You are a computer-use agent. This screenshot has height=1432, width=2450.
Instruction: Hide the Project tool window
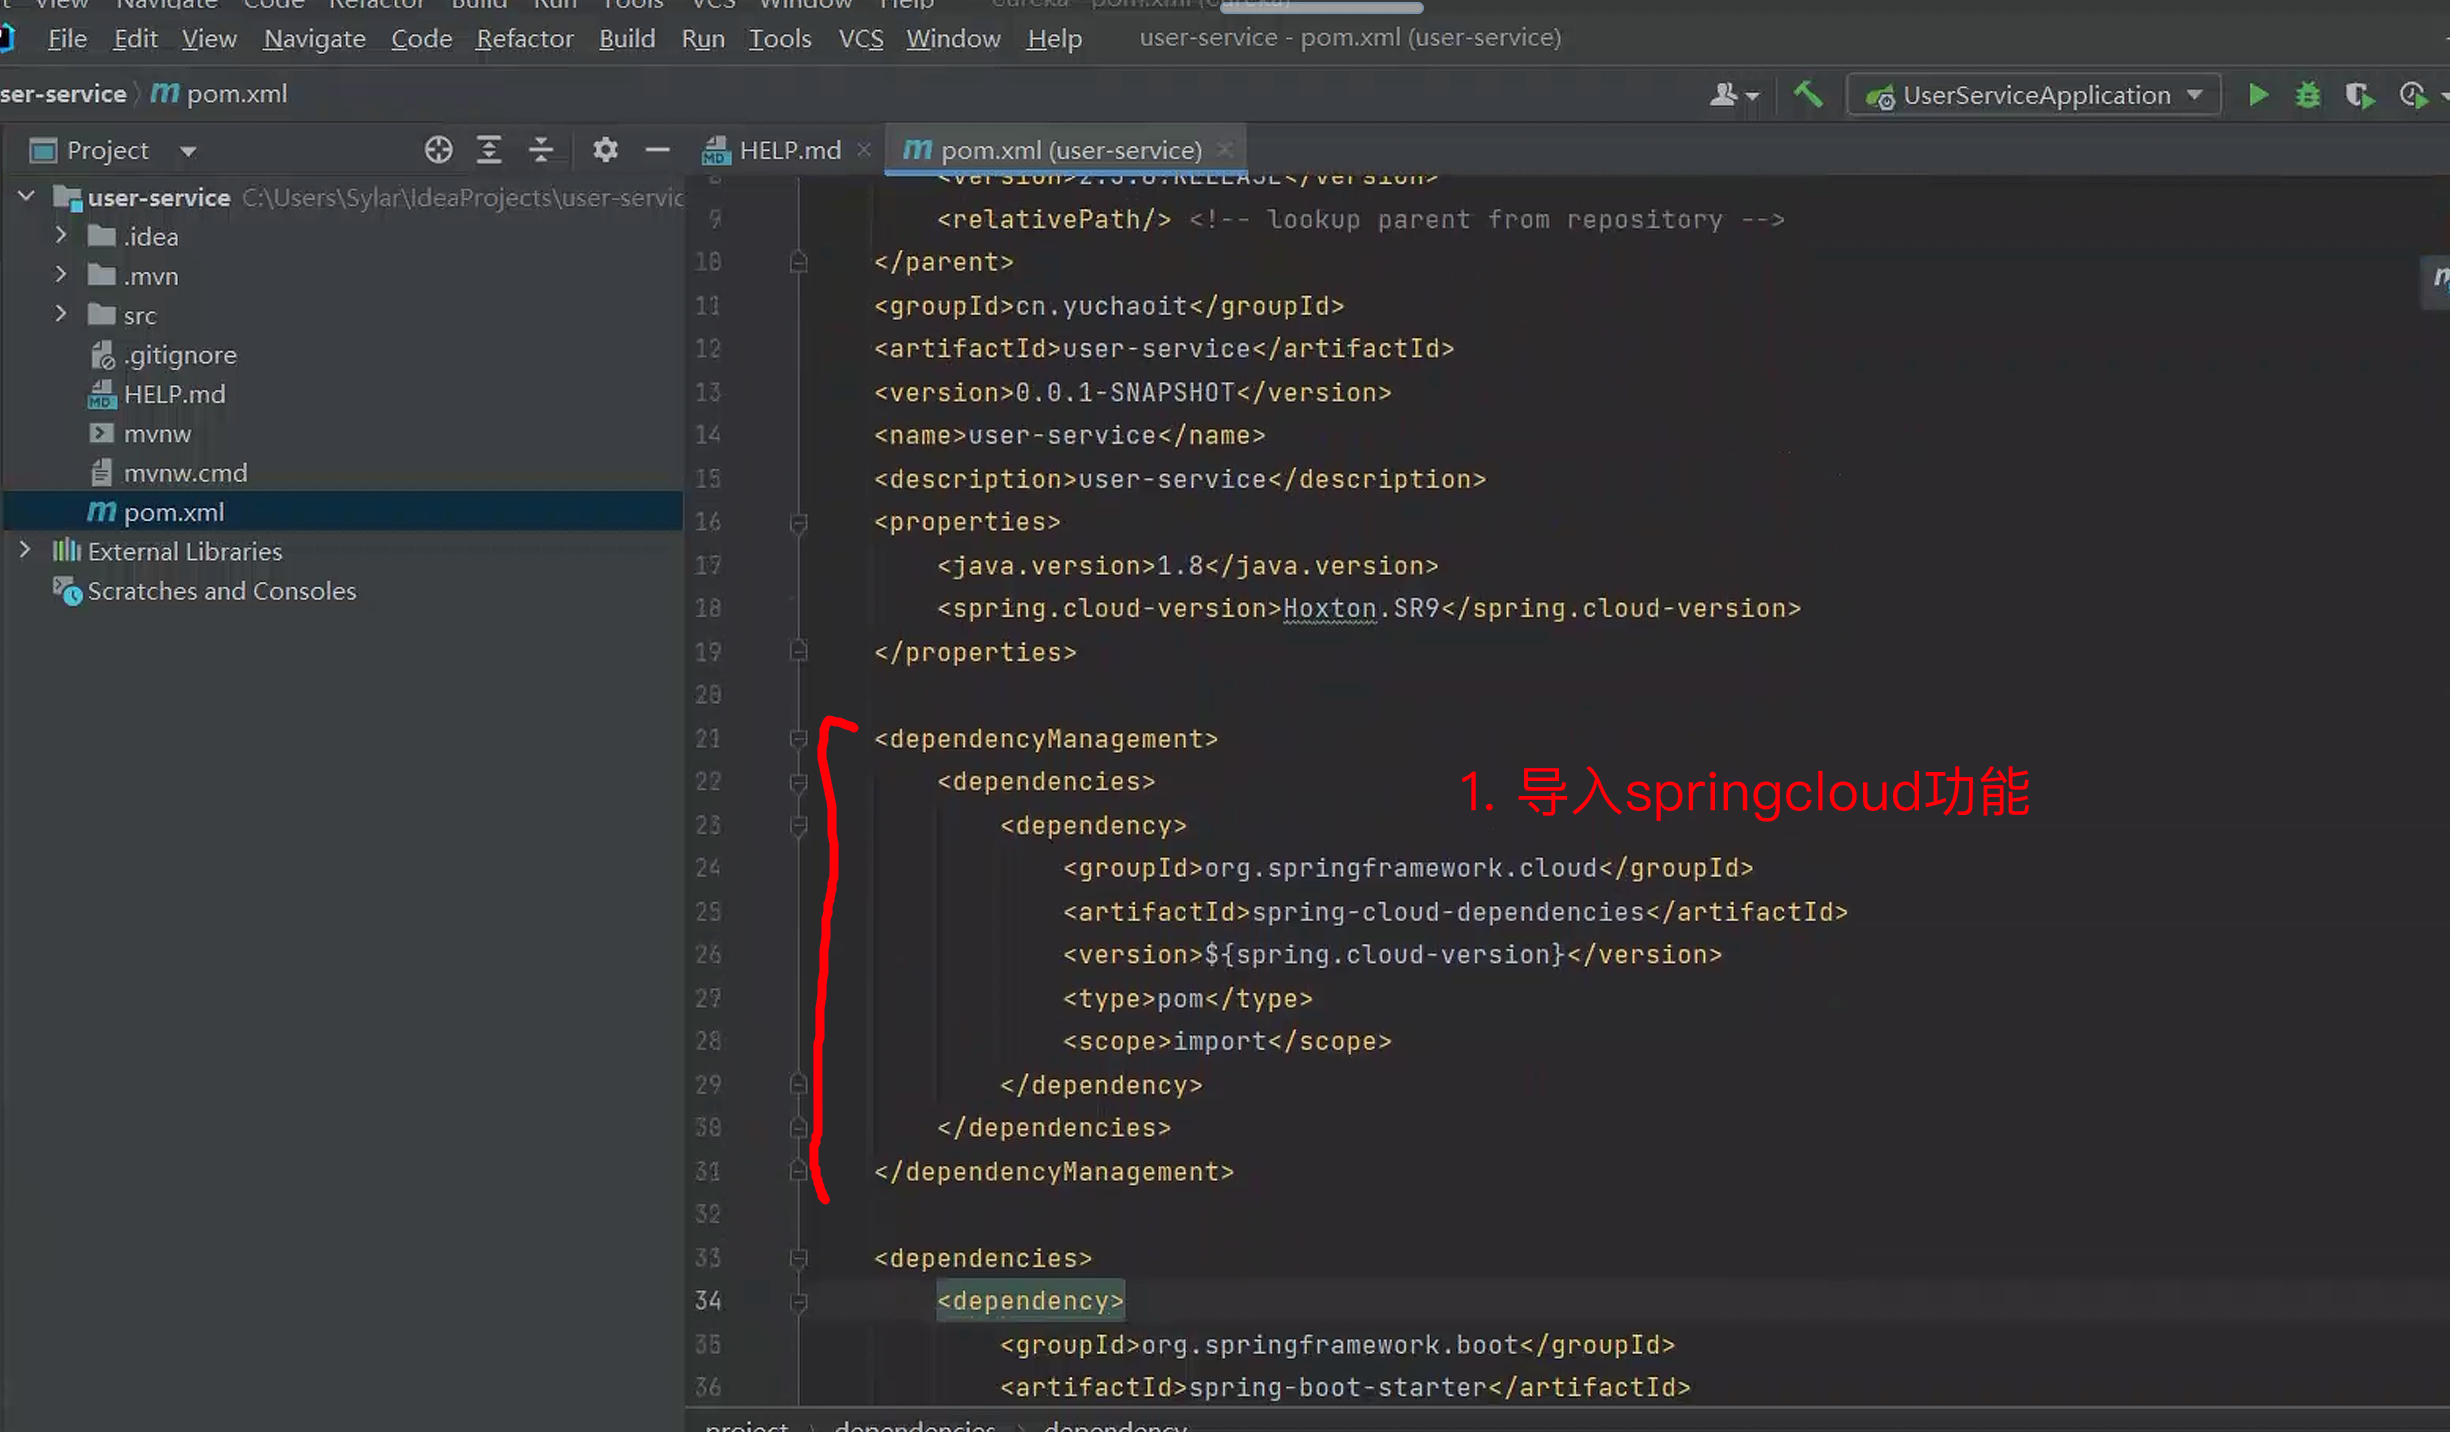(x=657, y=150)
